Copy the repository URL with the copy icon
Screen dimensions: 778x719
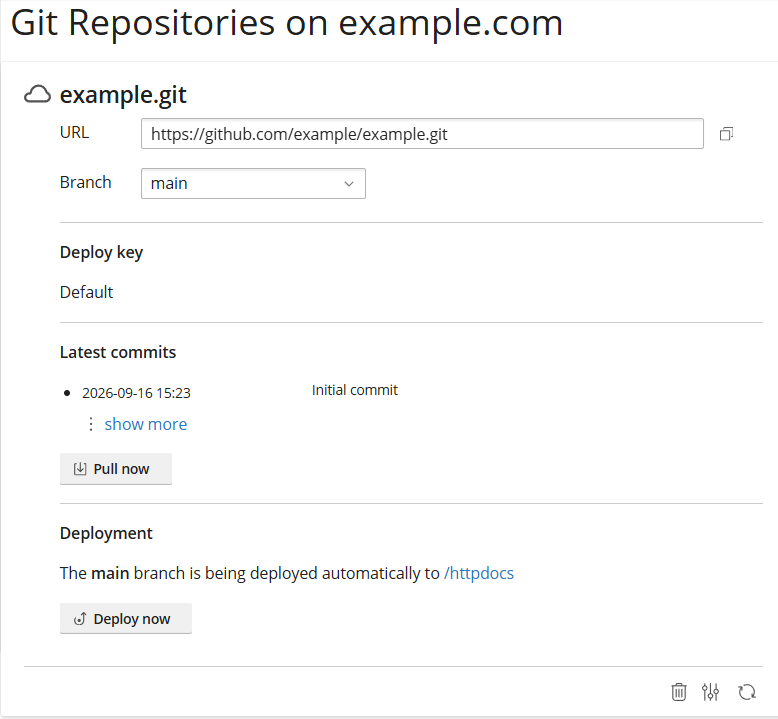point(726,134)
